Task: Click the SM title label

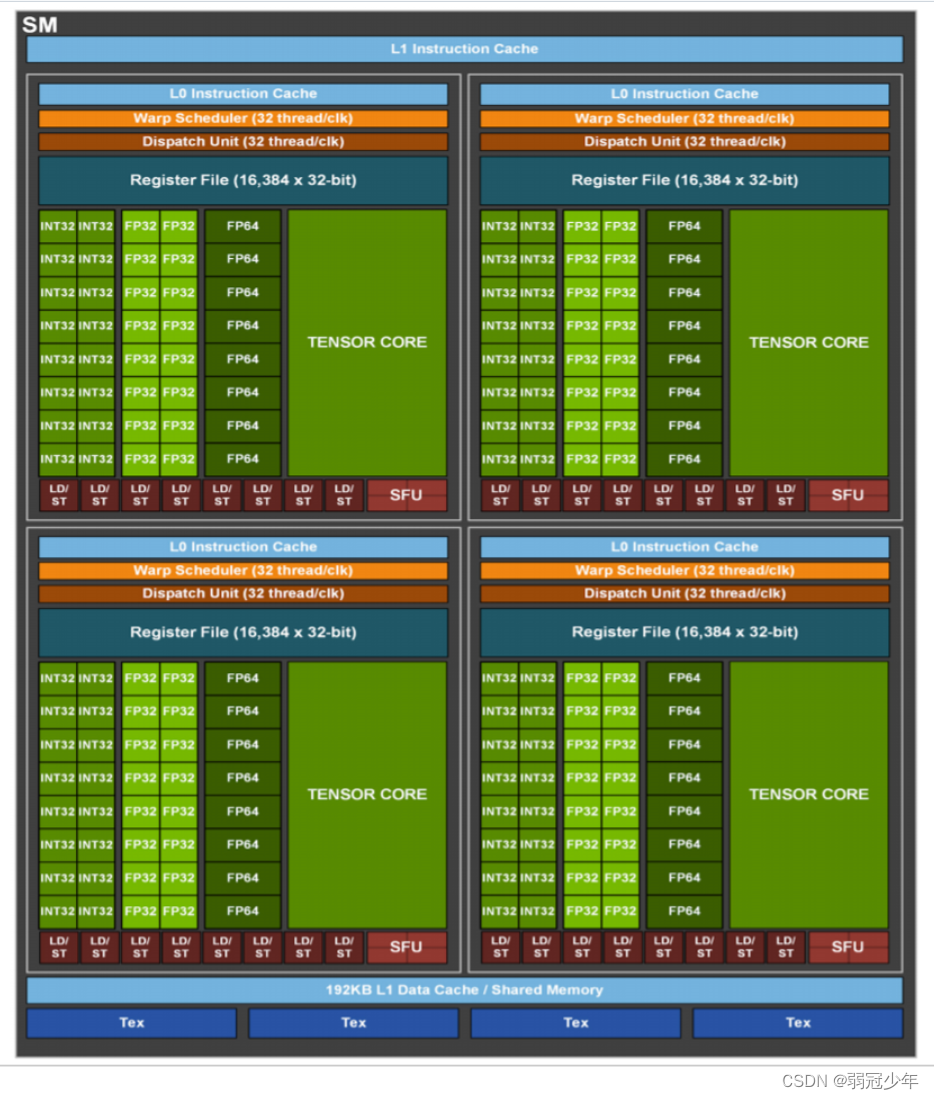Action: click(40, 25)
